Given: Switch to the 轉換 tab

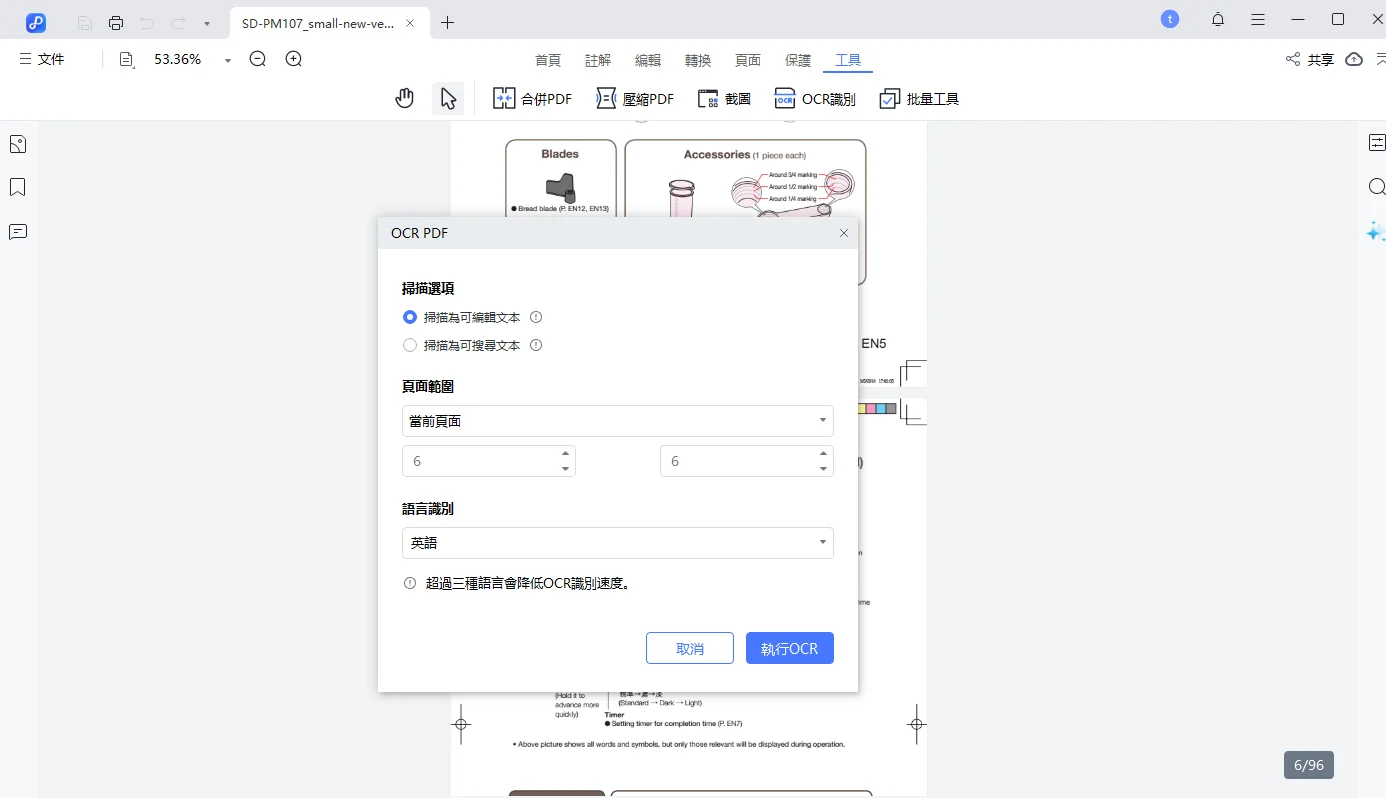Looking at the screenshot, I should (698, 60).
